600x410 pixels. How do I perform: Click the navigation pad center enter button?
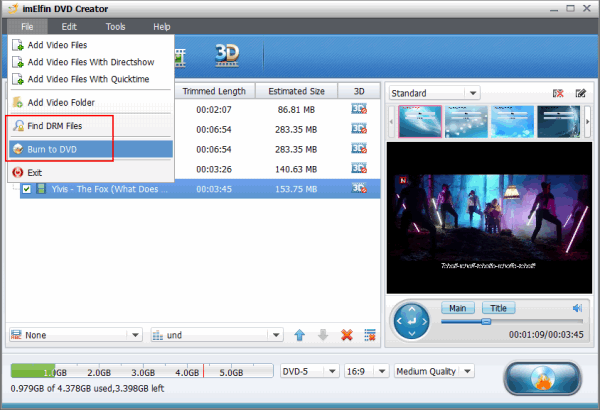click(x=412, y=321)
